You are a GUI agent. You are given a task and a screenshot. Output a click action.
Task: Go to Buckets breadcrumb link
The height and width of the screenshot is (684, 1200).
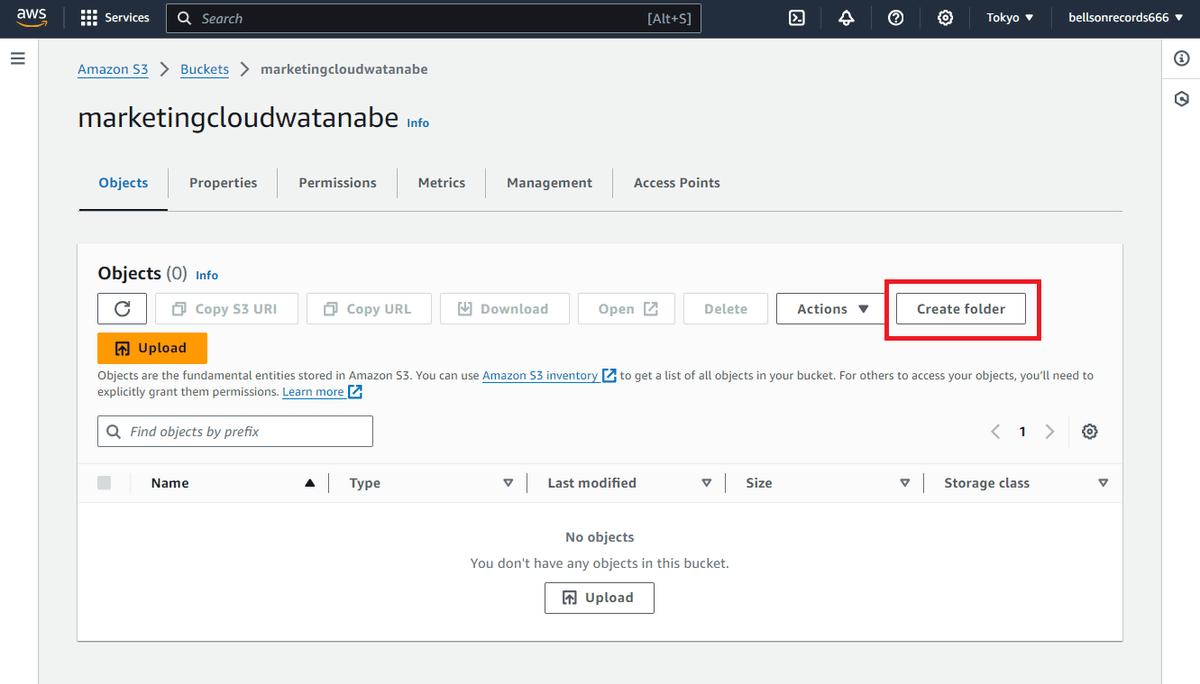205,69
